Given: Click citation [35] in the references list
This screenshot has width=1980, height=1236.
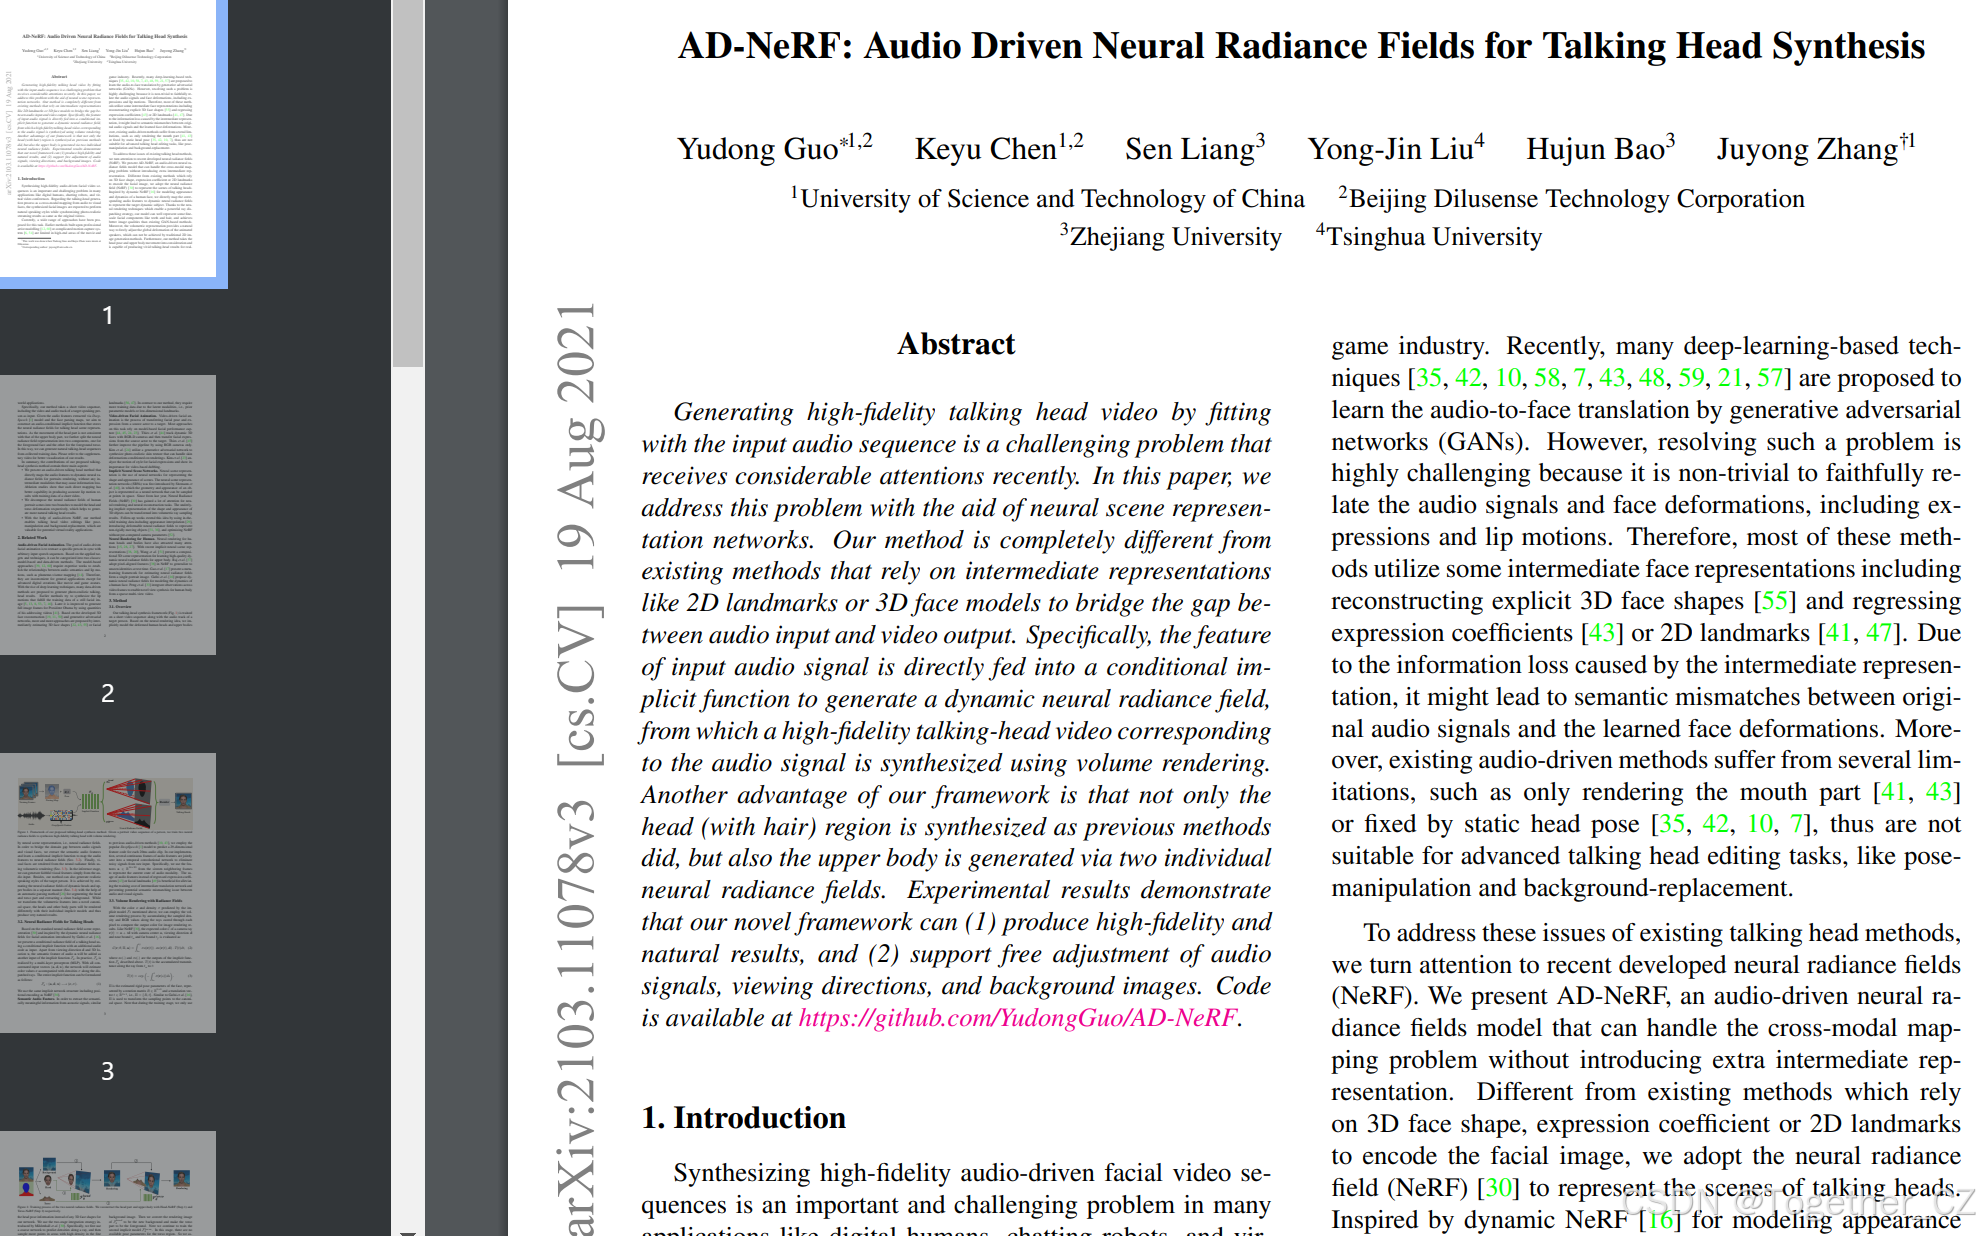Looking at the screenshot, I should coord(1432,379).
